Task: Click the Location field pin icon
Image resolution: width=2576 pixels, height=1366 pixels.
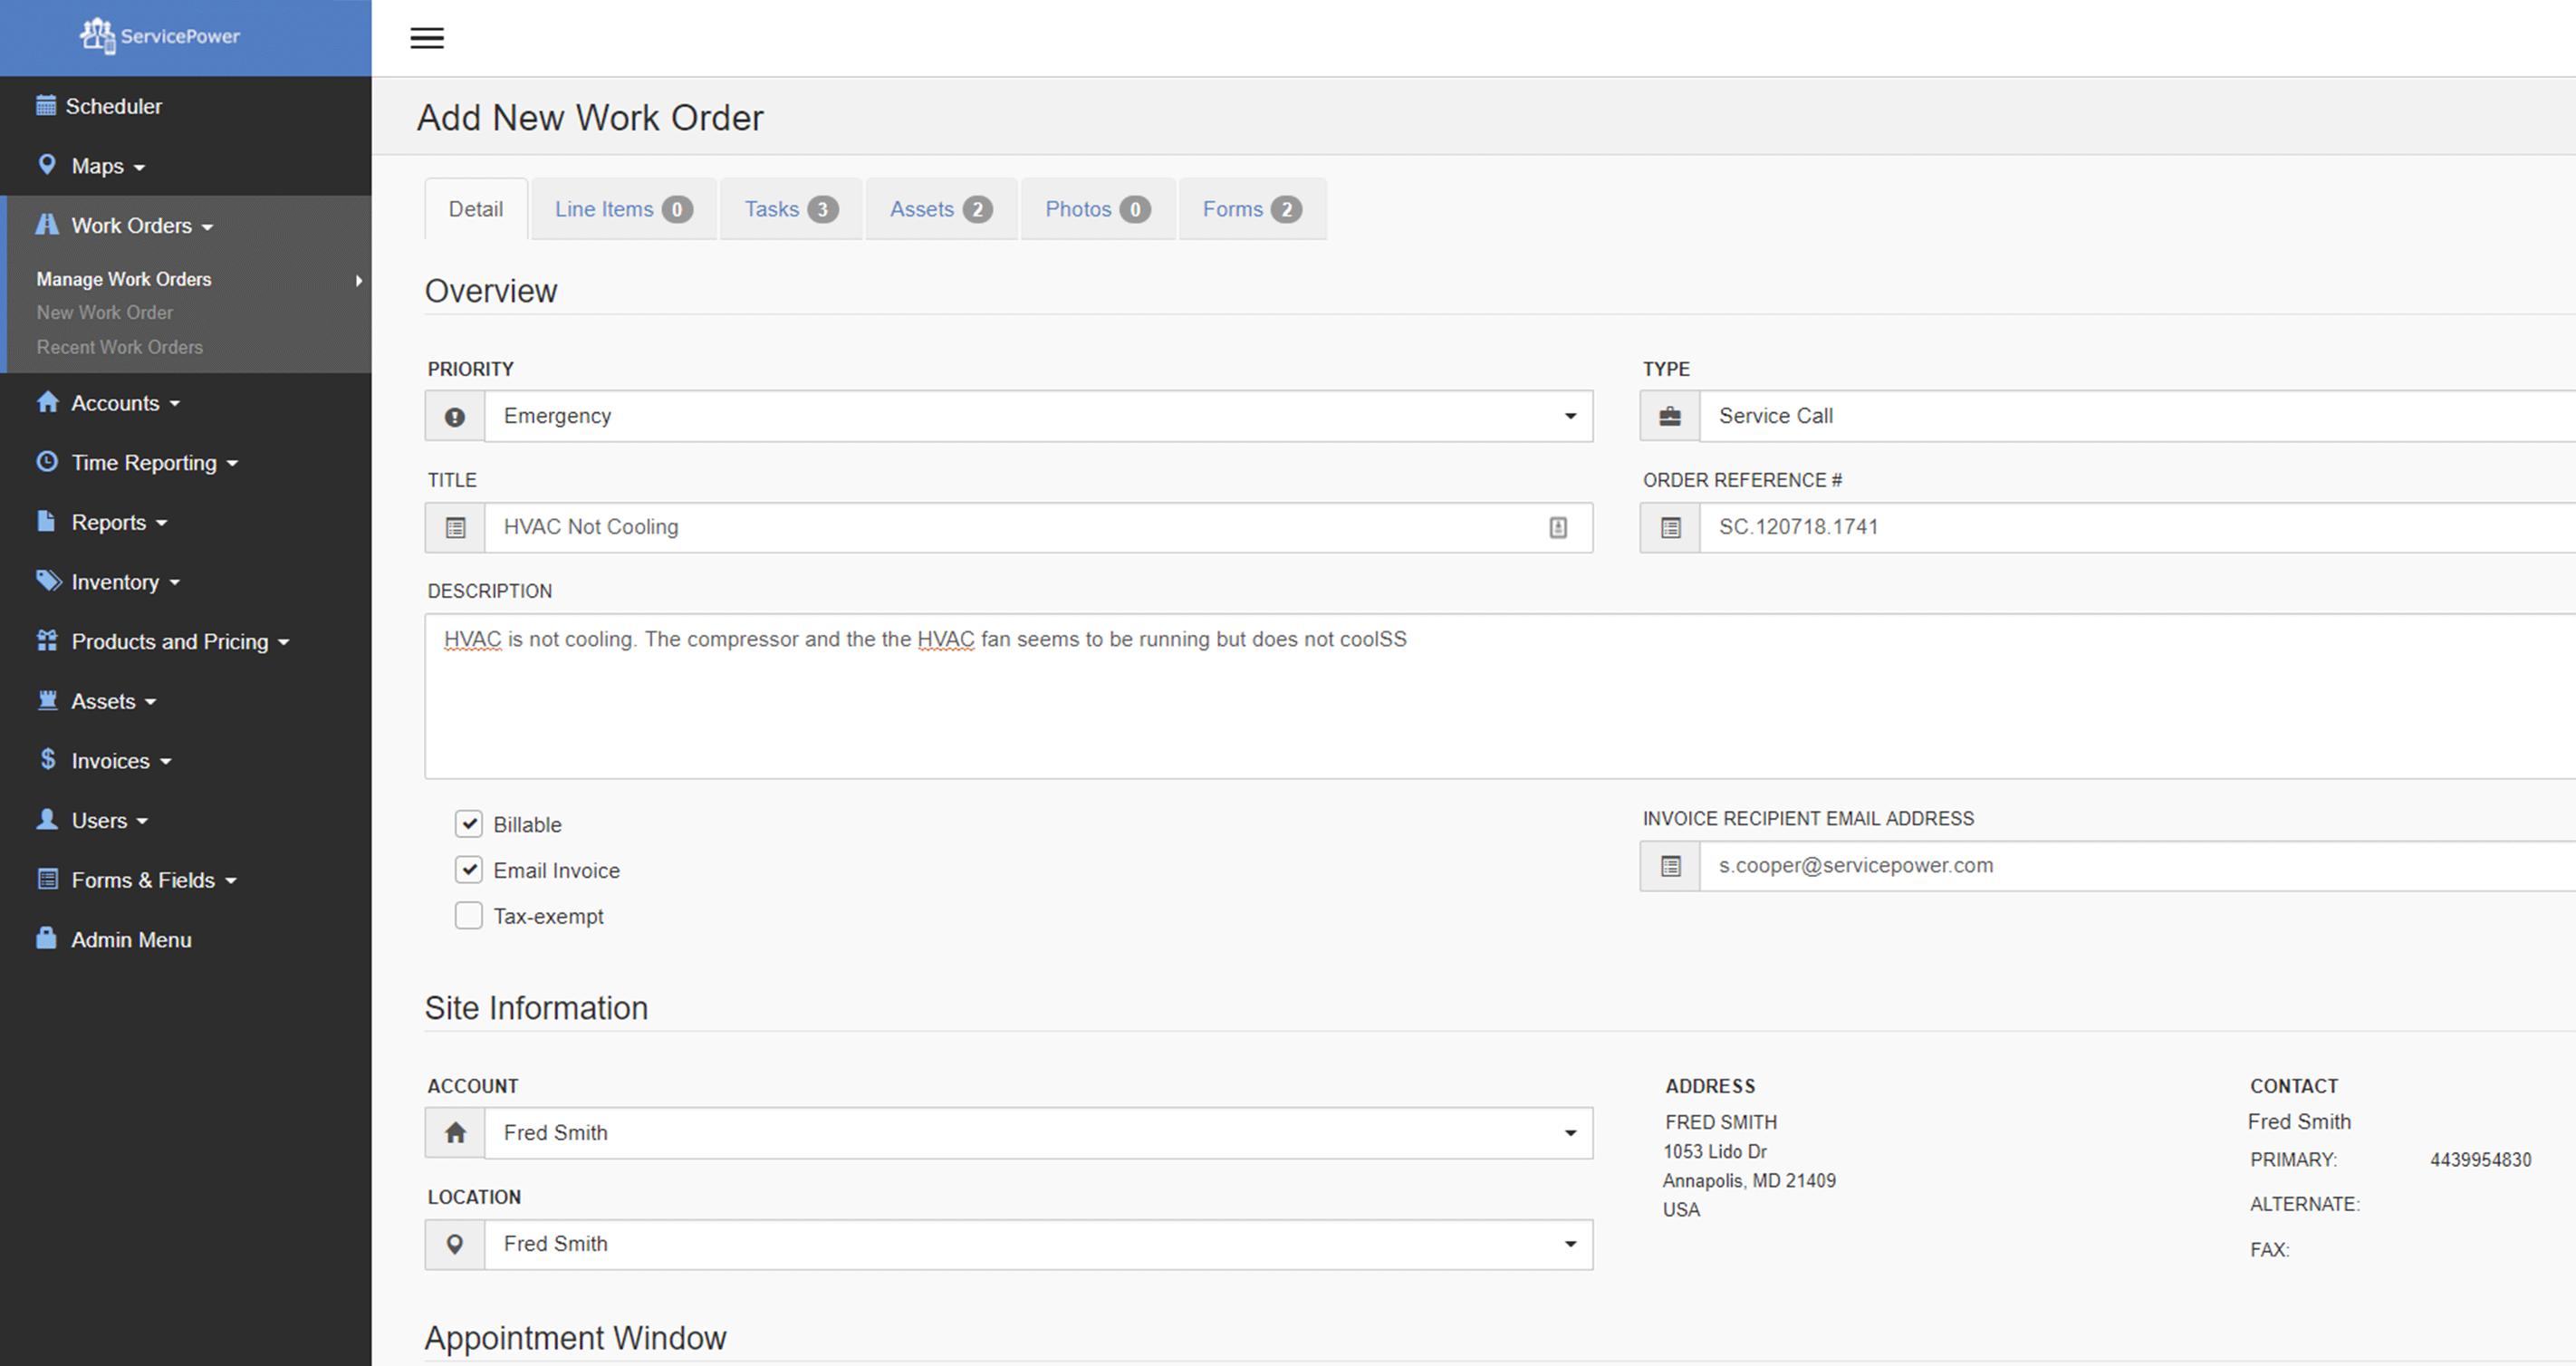Action: (455, 1244)
